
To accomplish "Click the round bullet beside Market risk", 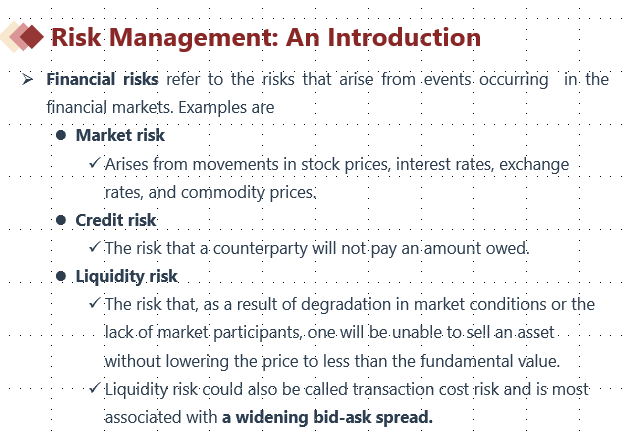I will pos(61,135).
